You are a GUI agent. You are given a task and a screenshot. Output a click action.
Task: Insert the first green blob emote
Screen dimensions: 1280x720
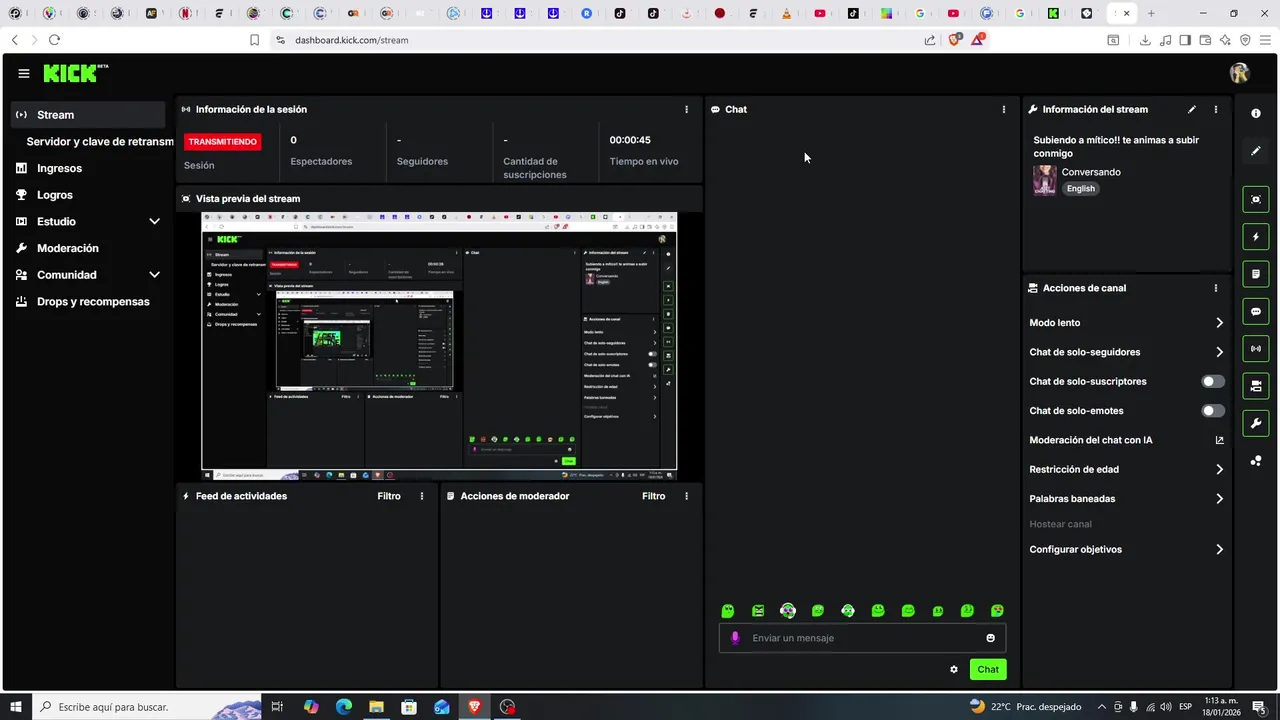point(728,611)
